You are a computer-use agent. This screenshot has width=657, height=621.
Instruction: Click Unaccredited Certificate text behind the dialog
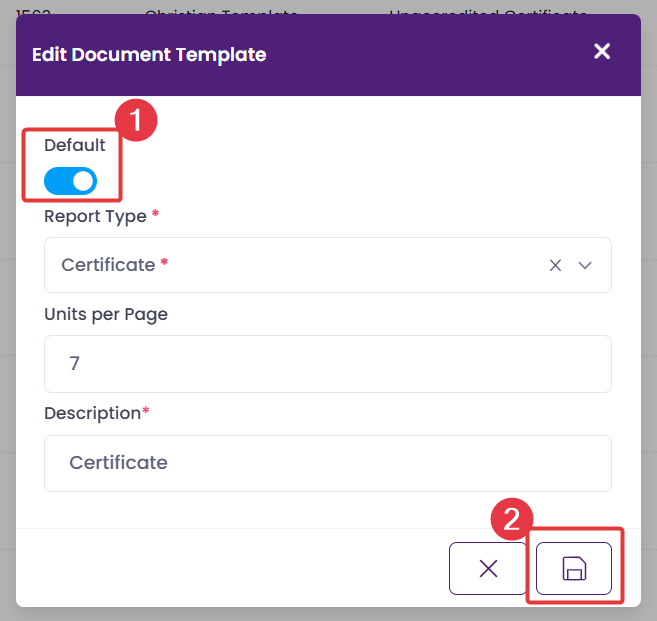click(487, 7)
